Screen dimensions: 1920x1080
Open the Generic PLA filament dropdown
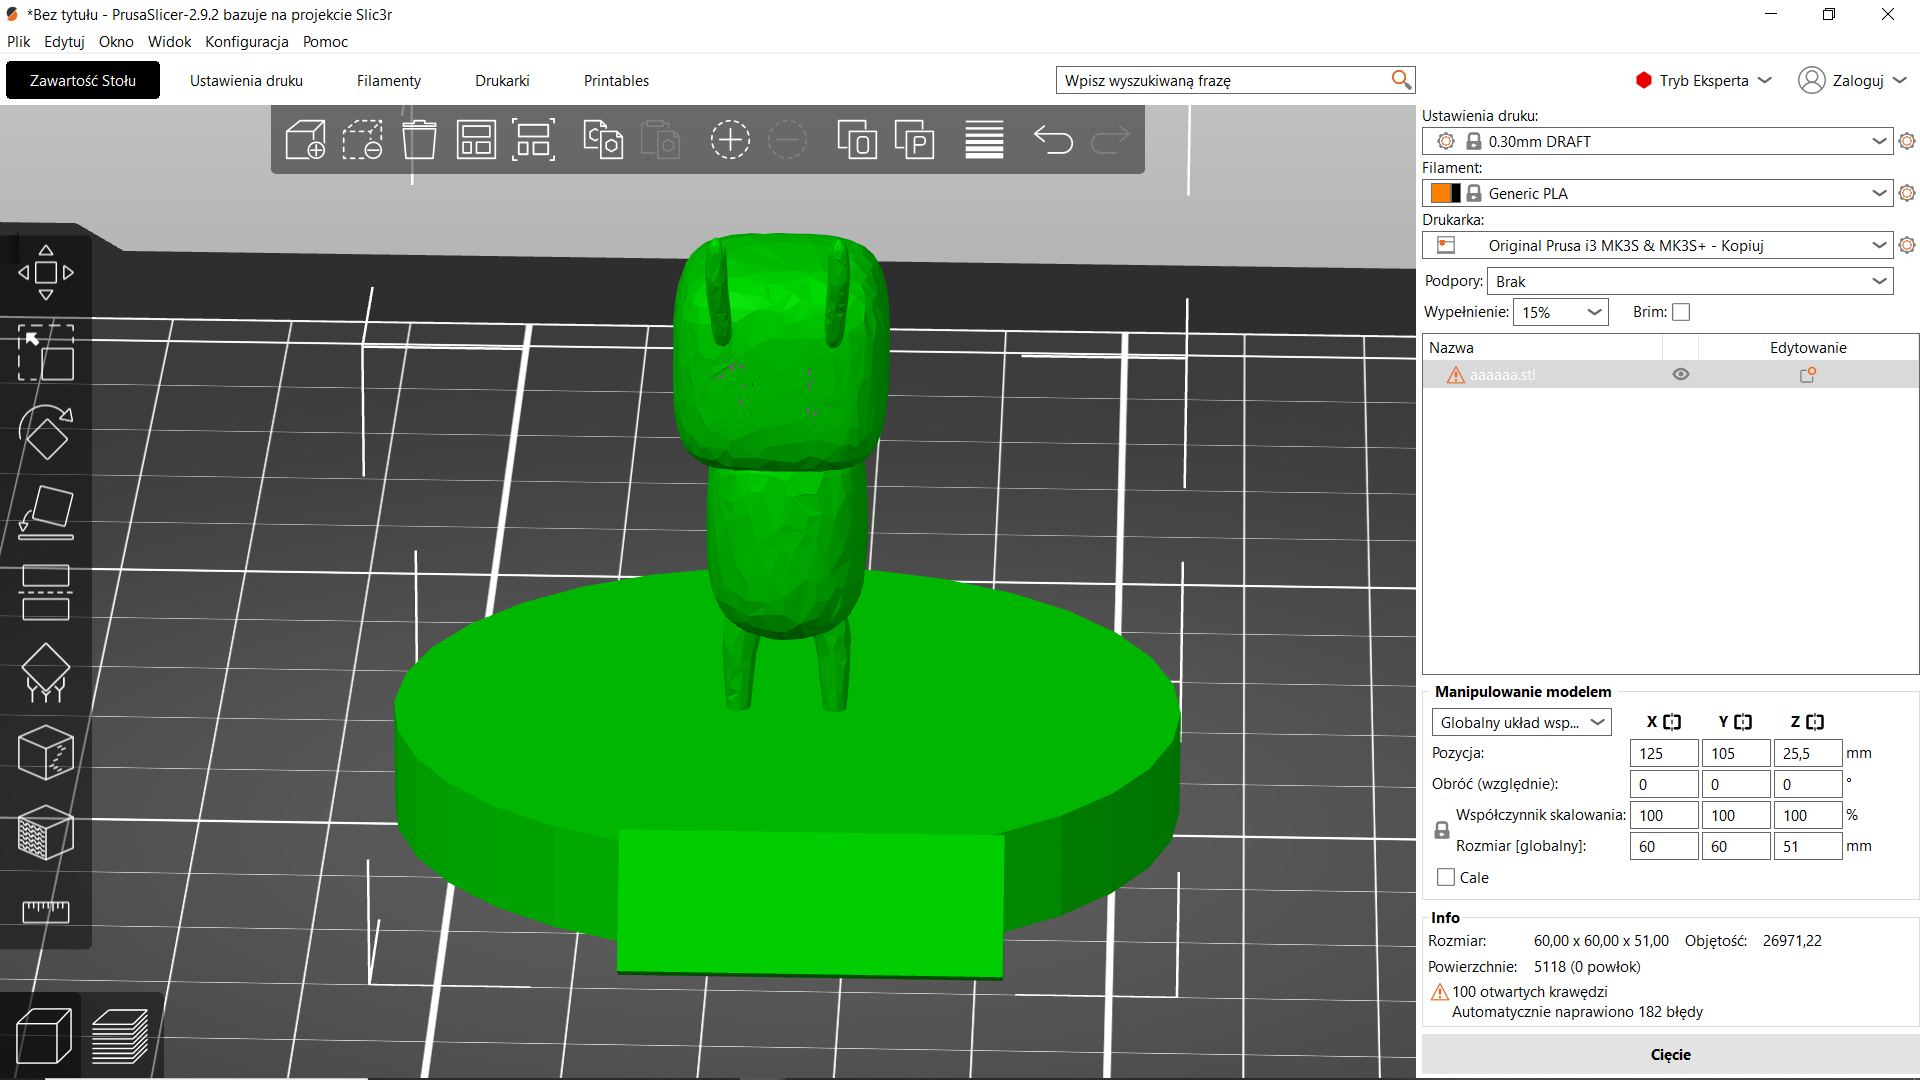1657,193
